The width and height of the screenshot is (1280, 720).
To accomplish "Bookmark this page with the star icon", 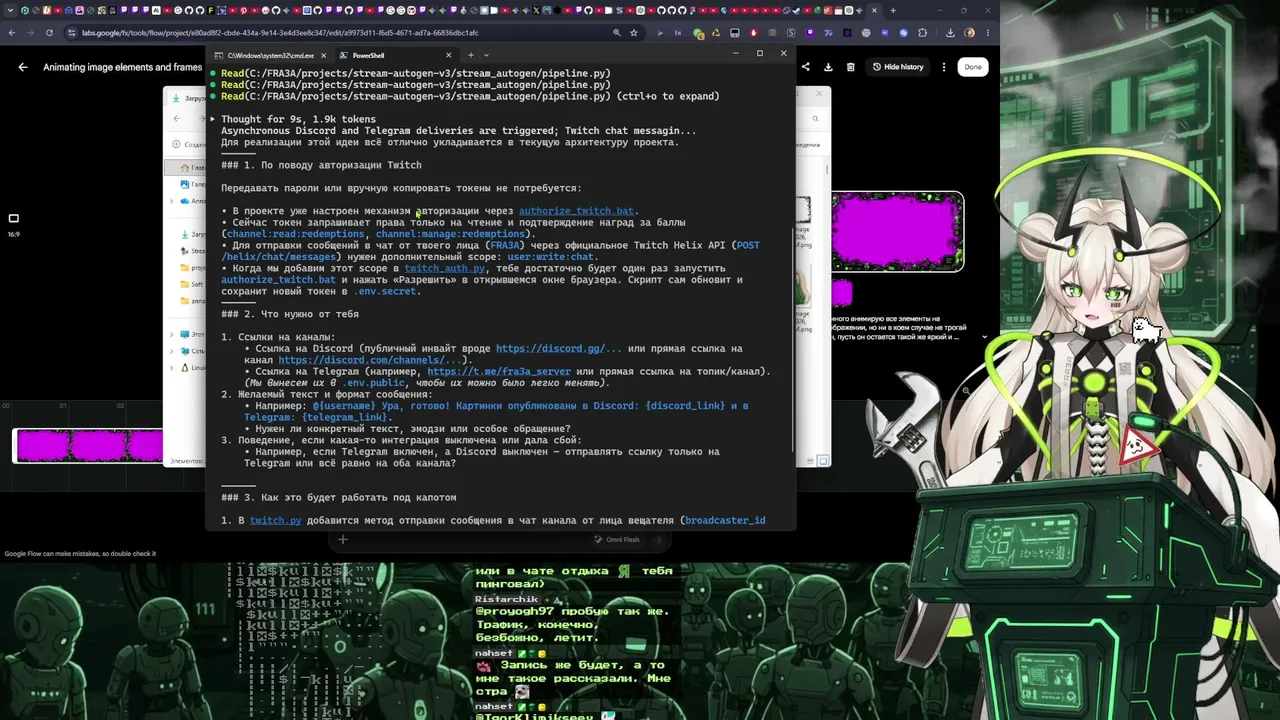I will tap(634, 33).
